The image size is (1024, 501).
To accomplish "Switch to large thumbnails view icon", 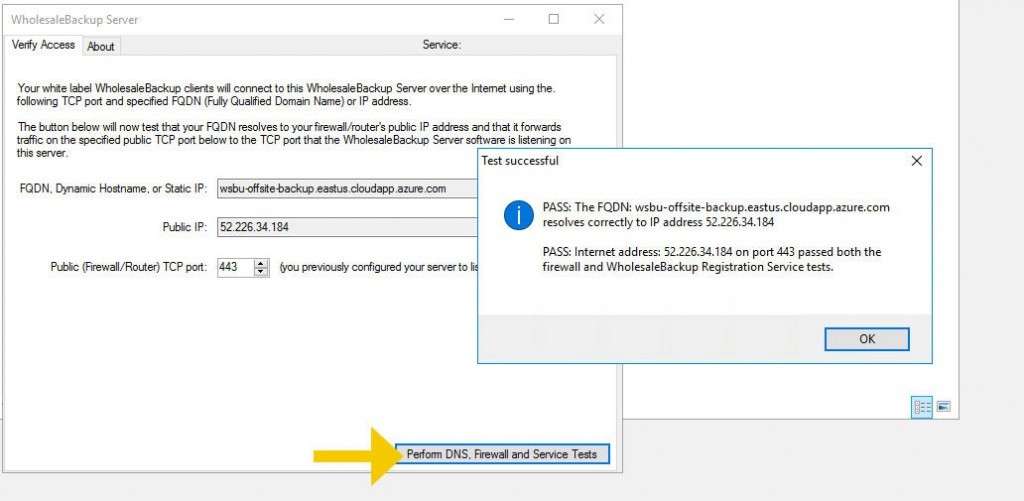I will pos(943,406).
